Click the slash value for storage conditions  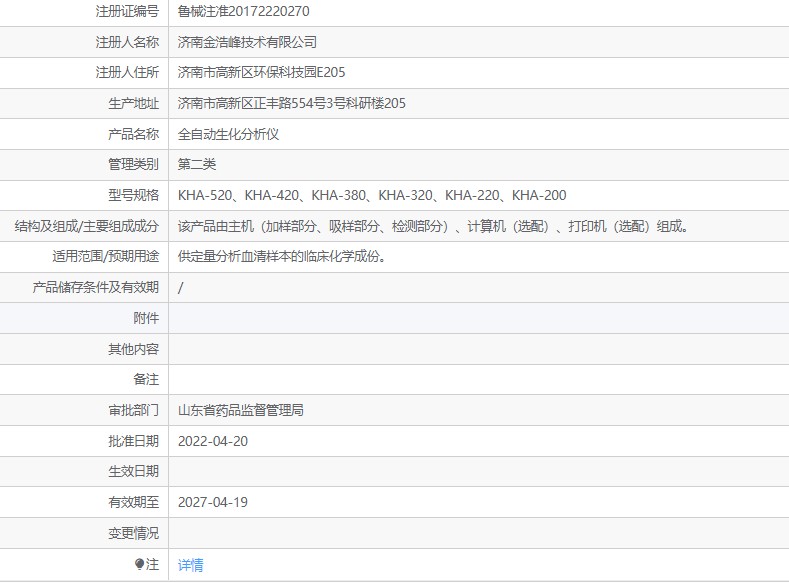pos(181,288)
